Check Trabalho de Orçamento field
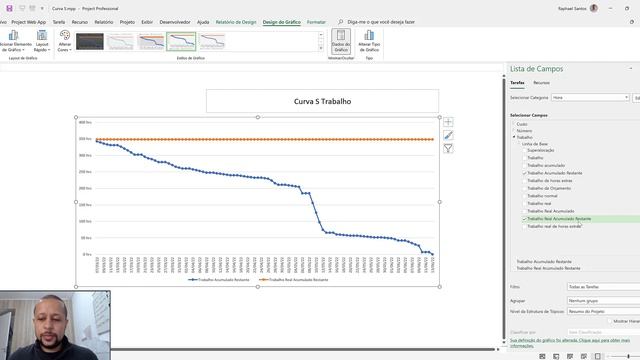 point(524,188)
